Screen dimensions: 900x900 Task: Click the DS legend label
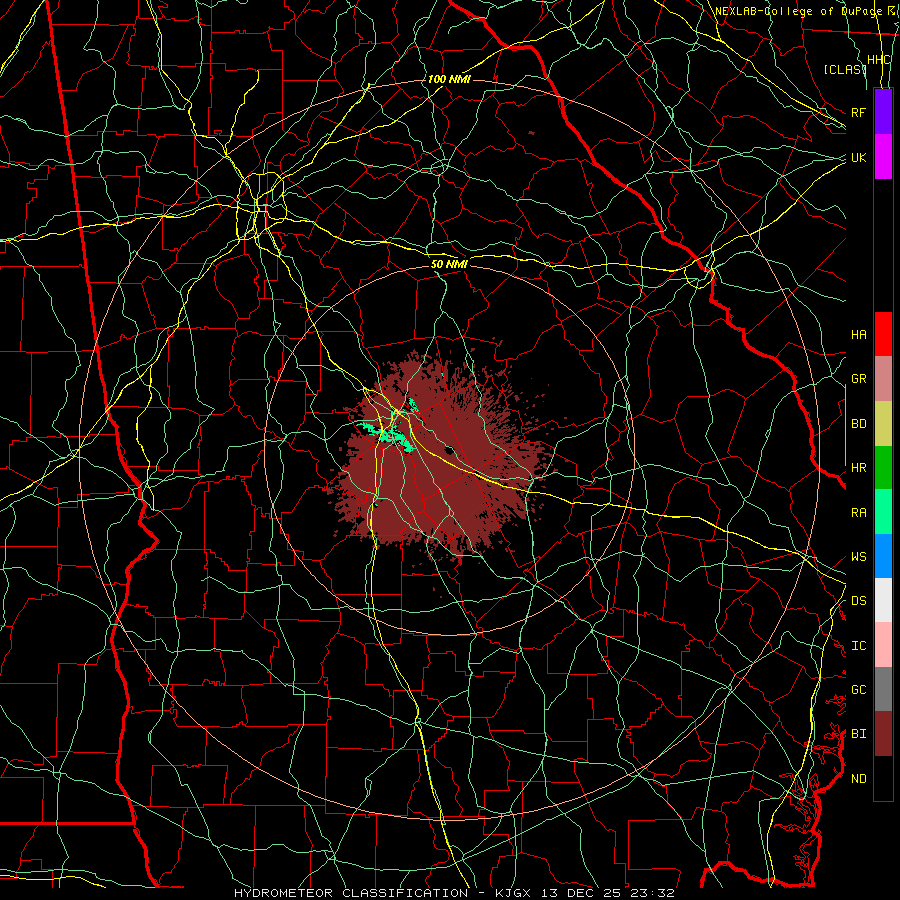tap(859, 601)
